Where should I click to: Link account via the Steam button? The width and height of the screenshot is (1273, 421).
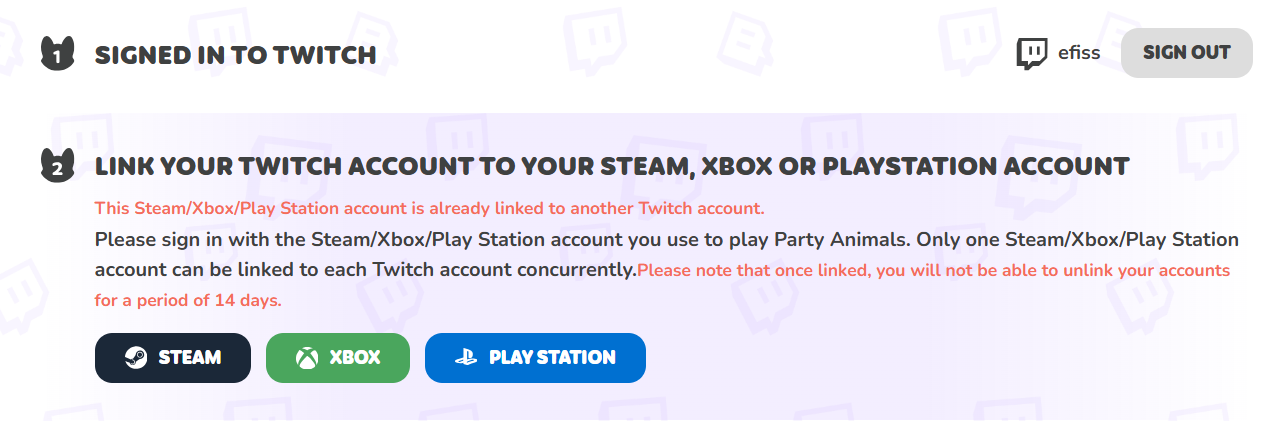pos(172,358)
